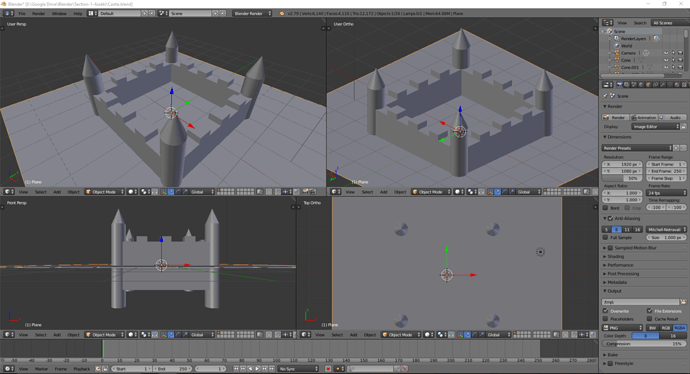
Task: Click Blender info editor type icon top-left
Action: click(x=8, y=13)
